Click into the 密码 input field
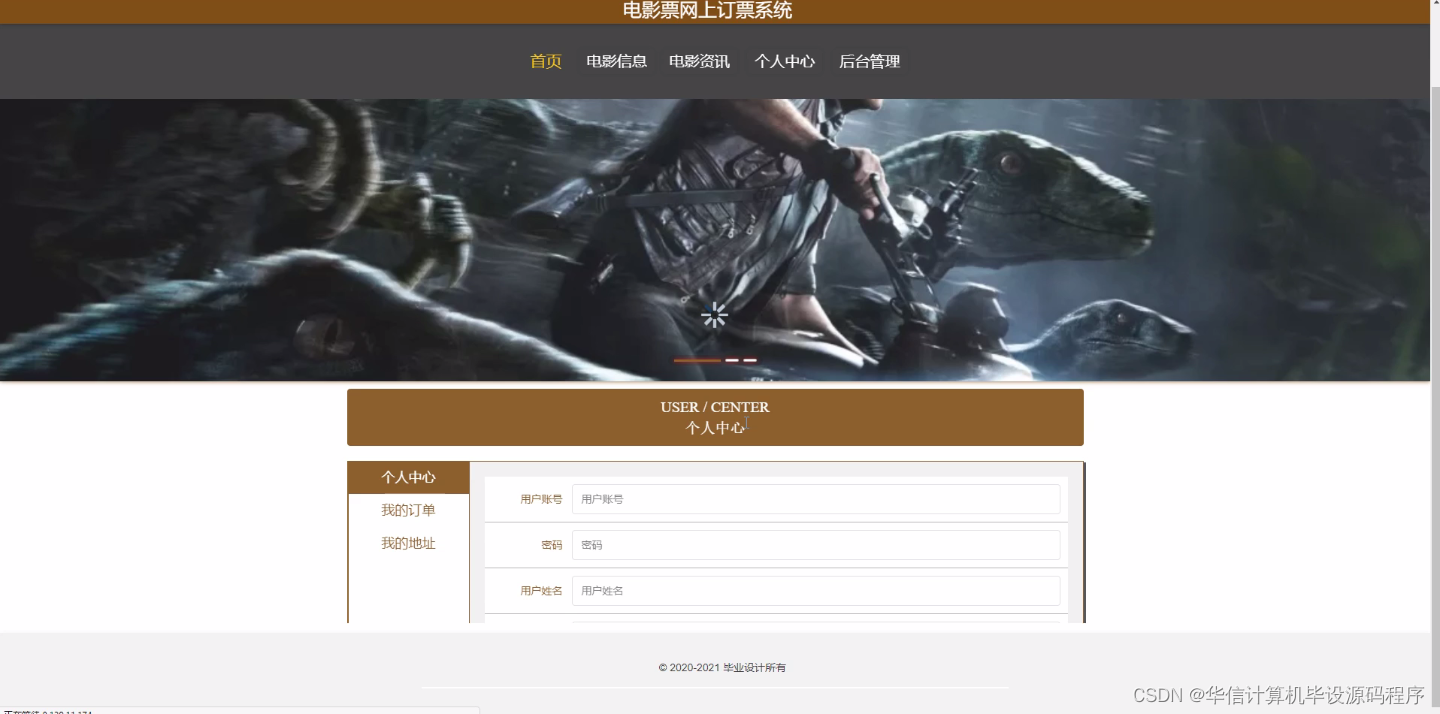The width and height of the screenshot is (1440, 714). (816, 545)
